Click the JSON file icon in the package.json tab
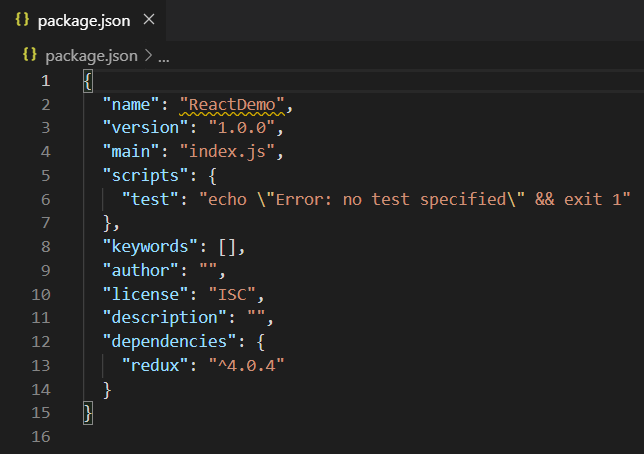Image resolution: width=644 pixels, height=454 pixels. pos(22,21)
